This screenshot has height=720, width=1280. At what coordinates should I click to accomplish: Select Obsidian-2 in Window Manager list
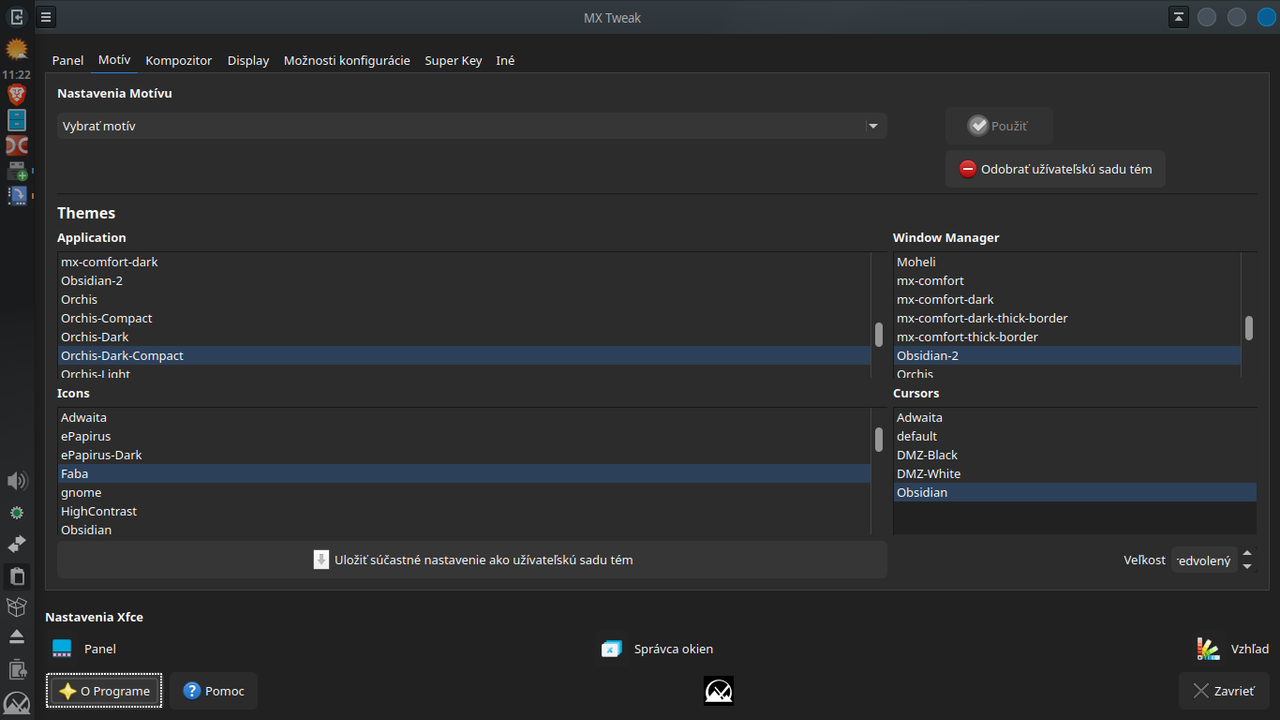(1067, 356)
